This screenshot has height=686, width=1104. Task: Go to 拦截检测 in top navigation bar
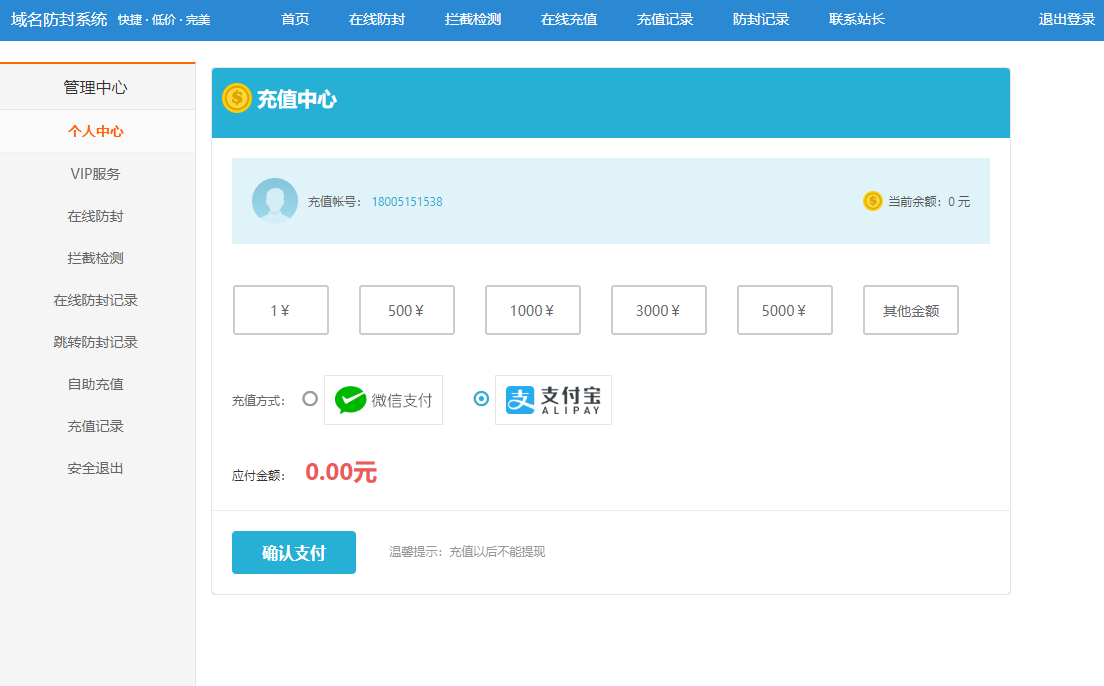pos(473,20)
